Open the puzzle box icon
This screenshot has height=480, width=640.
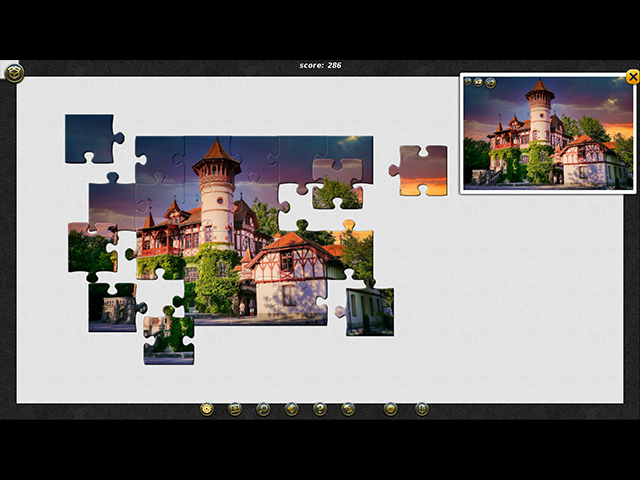pos(14,72)
